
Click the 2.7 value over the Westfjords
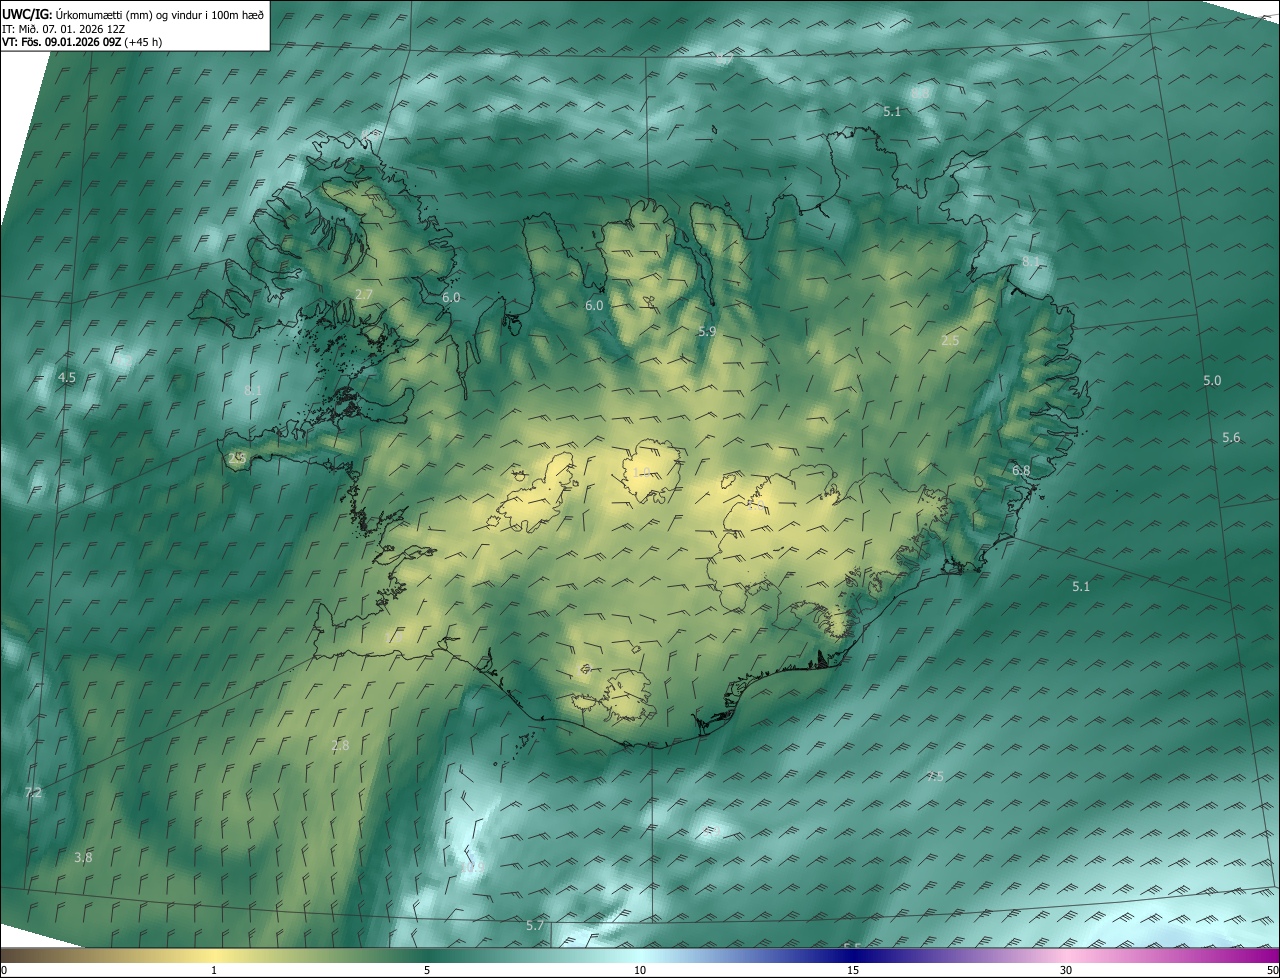pos(364,294)
